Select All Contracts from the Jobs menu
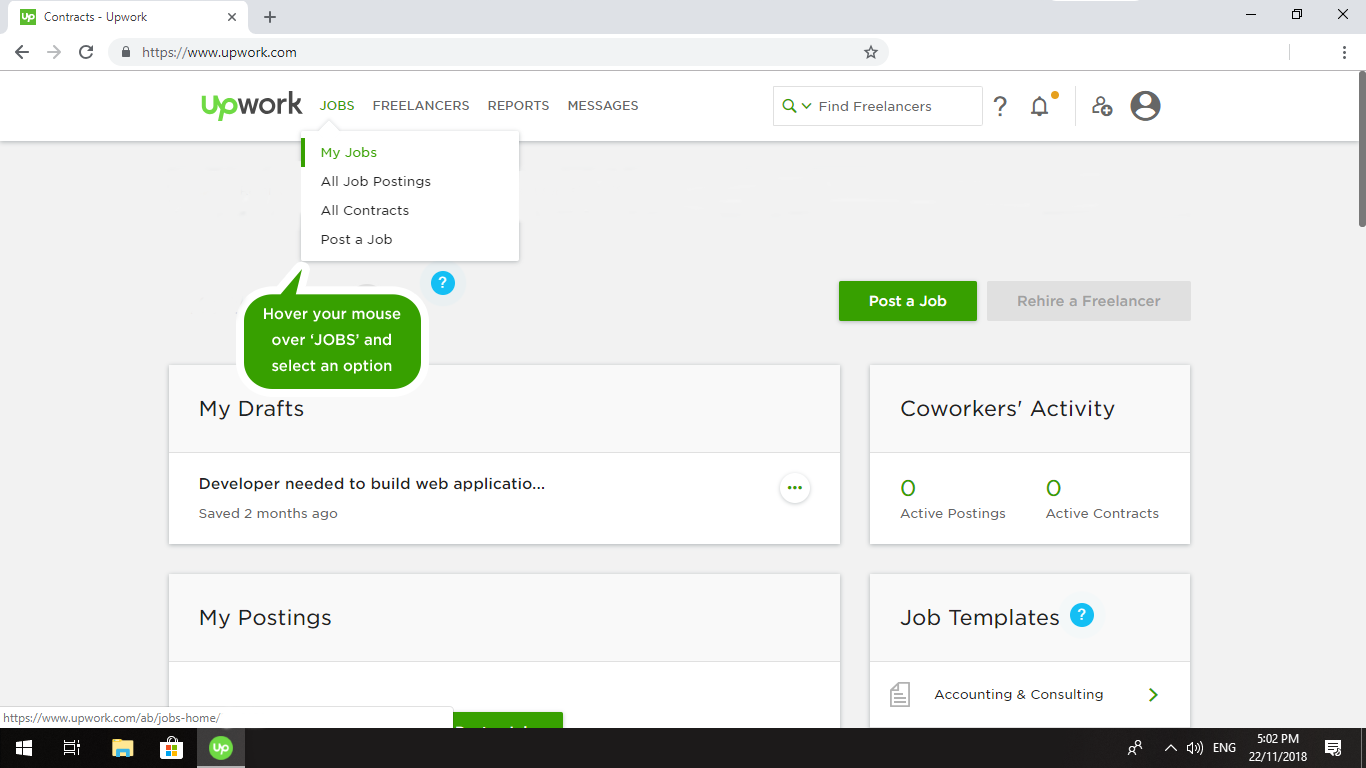 click(365, 211)
